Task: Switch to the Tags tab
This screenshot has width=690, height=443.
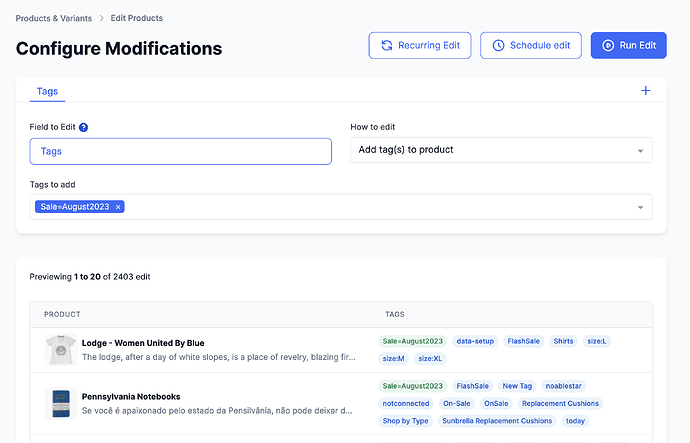Action: click(47, 91)
